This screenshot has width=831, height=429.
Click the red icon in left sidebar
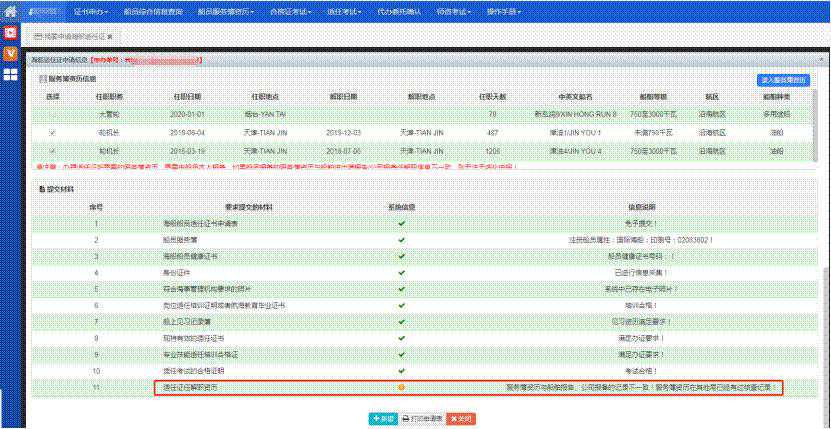pos(10,32)
